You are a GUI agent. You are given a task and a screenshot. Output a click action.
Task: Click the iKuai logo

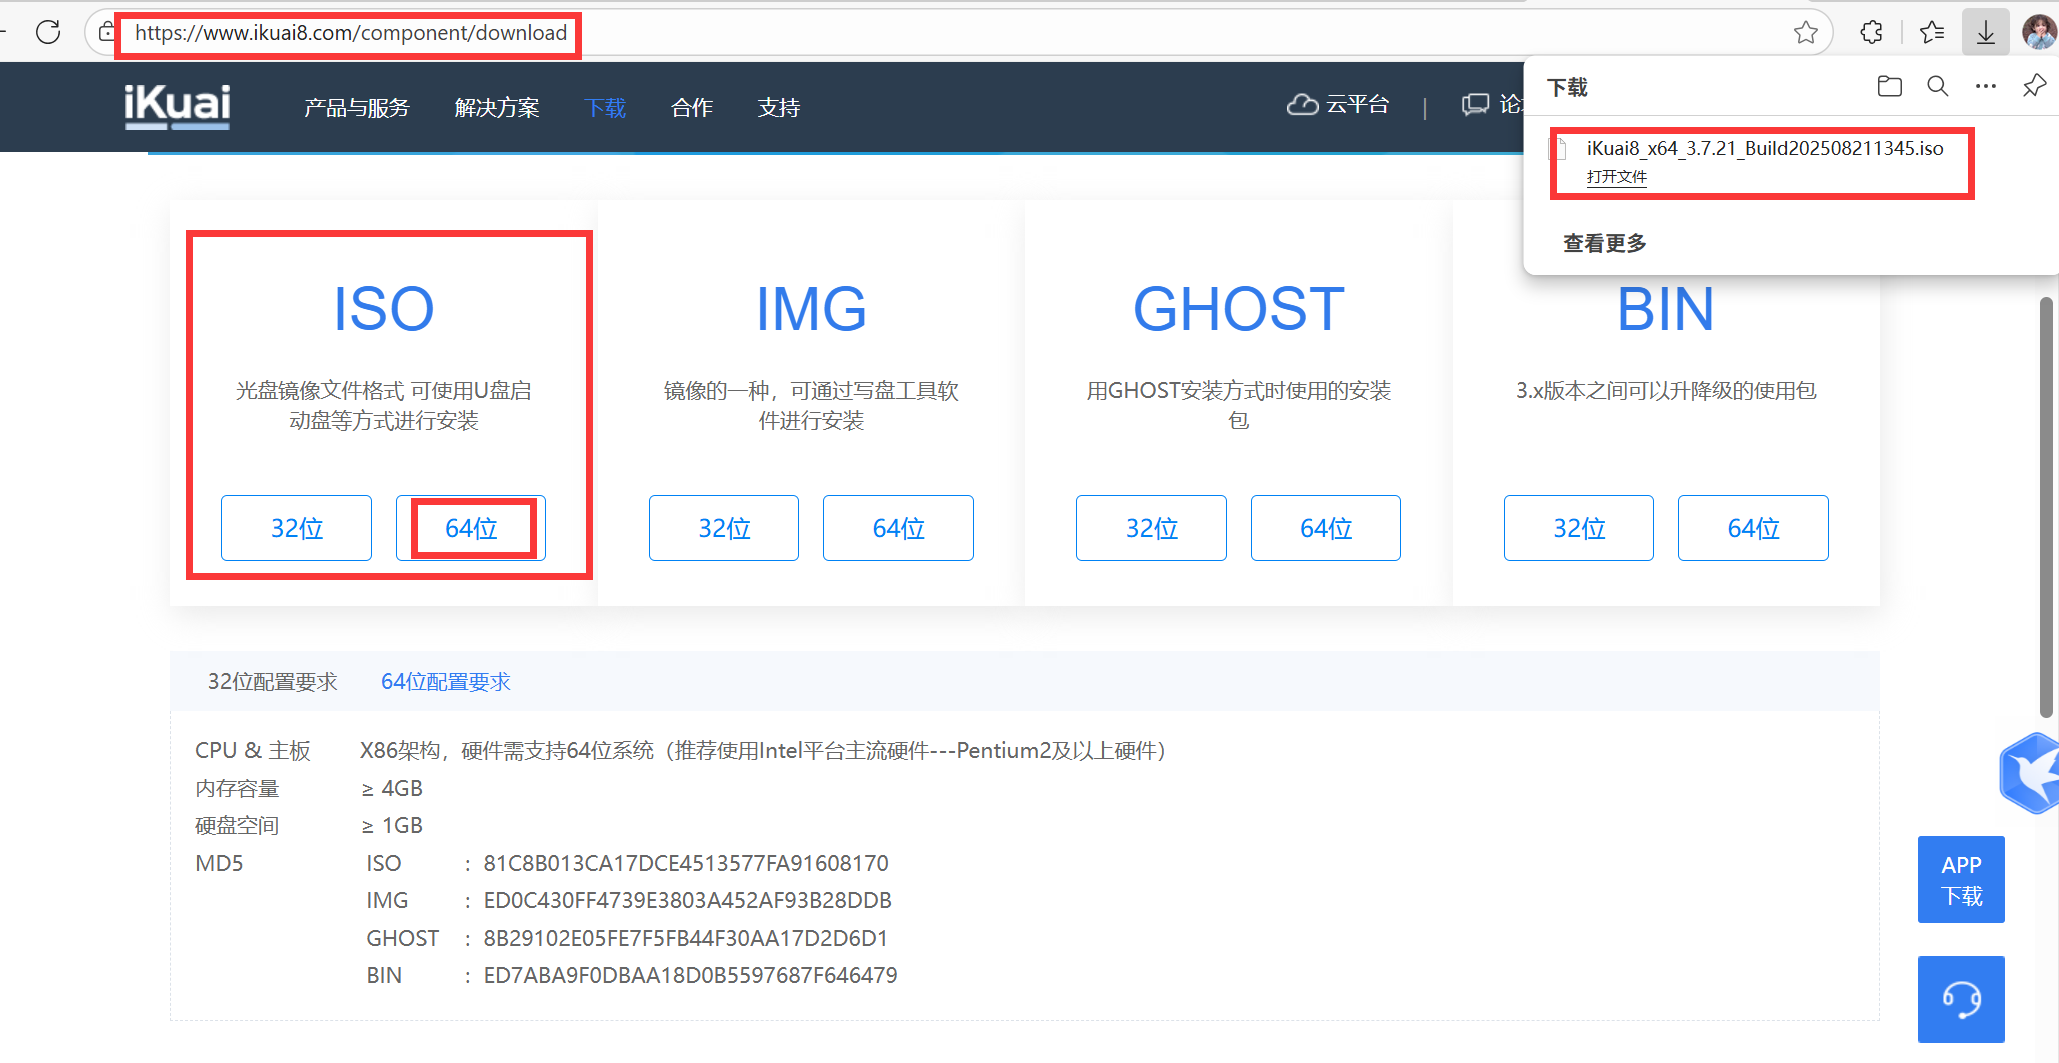pyautogui.click(x=177, y=106)
